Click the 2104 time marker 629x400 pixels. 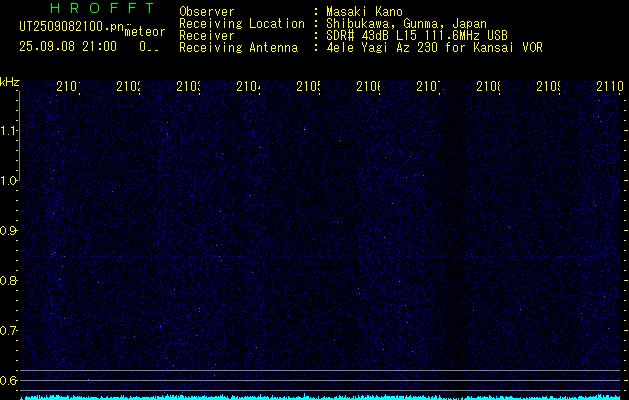coord(248,87)
